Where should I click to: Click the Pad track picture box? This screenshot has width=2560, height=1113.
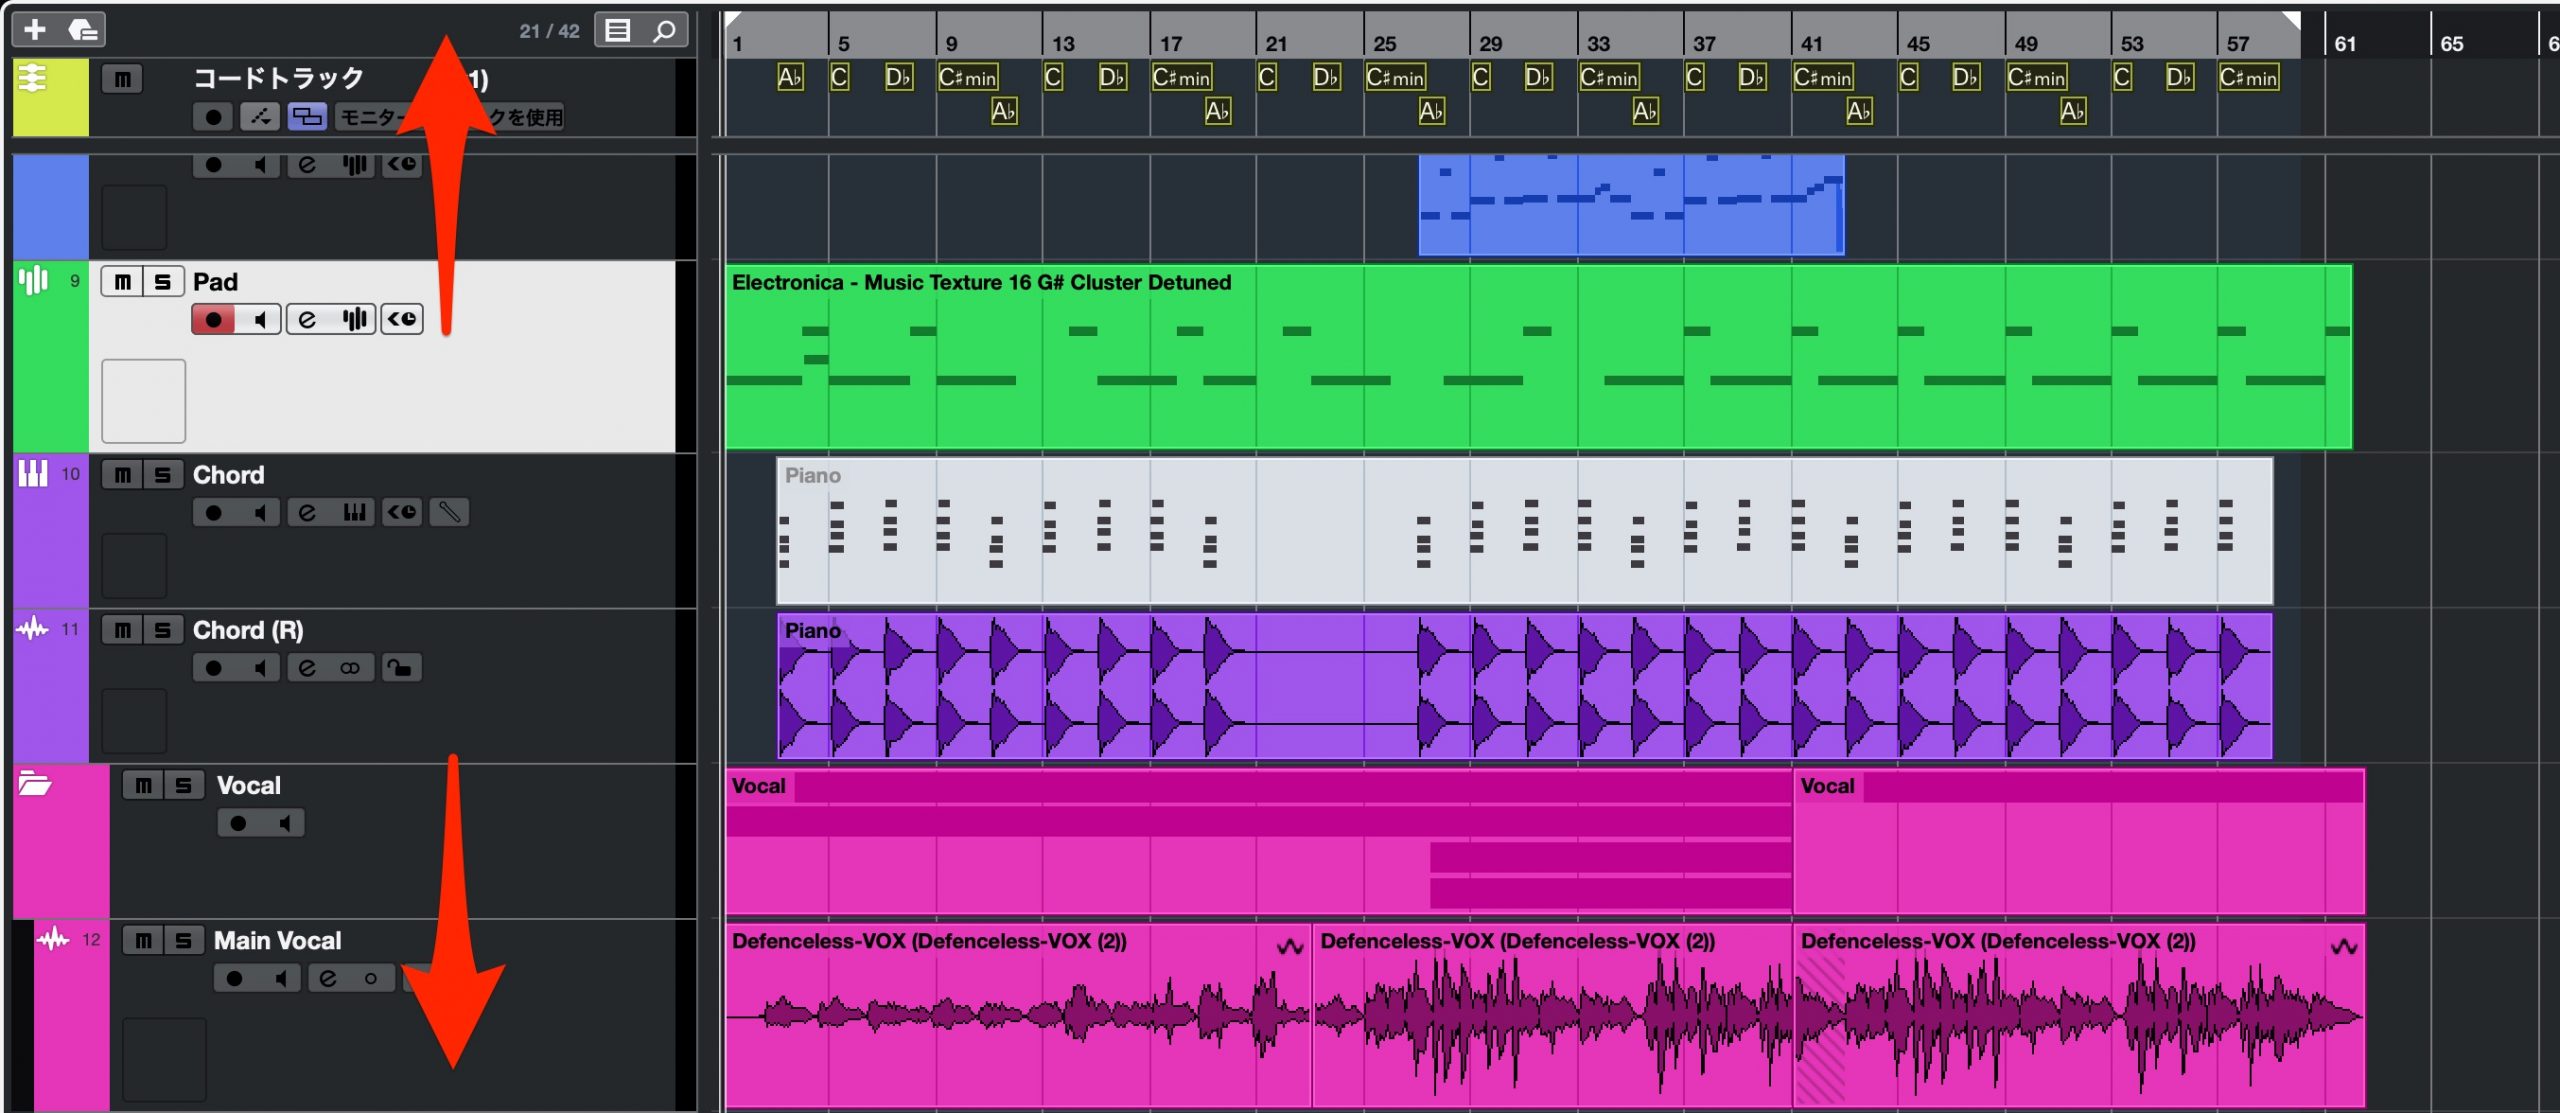click(x=144, y=401)
